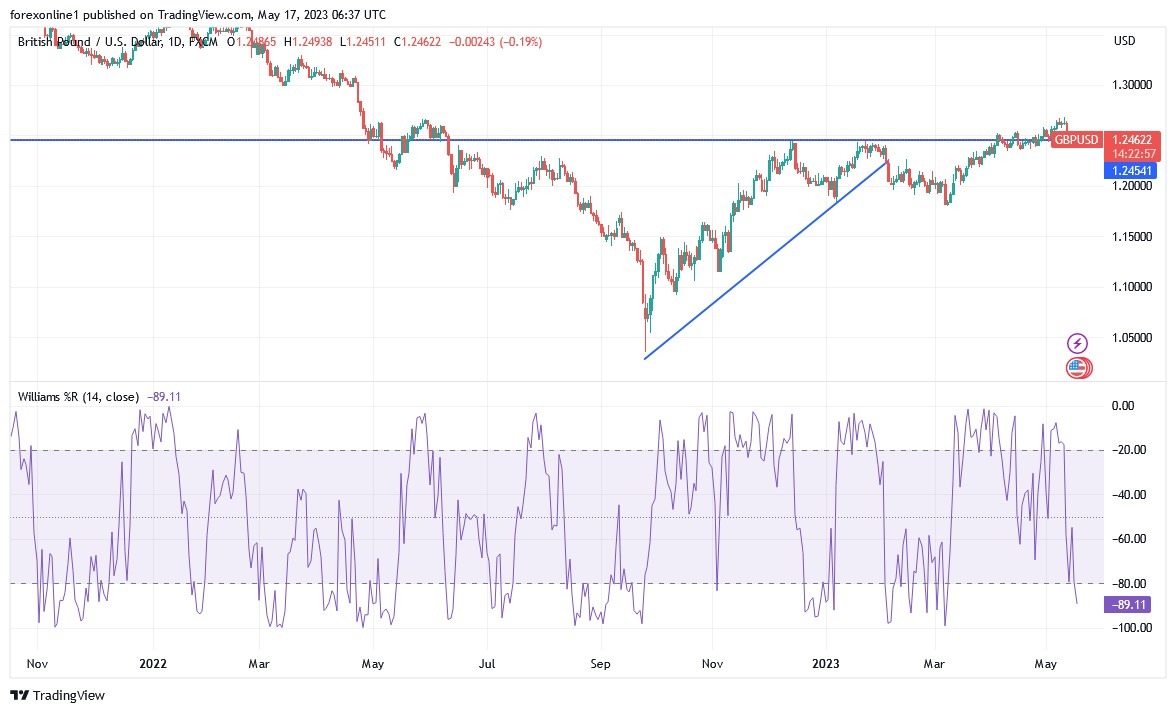Open the US flag economic events icon
Image resolution: width=1176 pixels, height=713 pixels.
(1076, 368)
